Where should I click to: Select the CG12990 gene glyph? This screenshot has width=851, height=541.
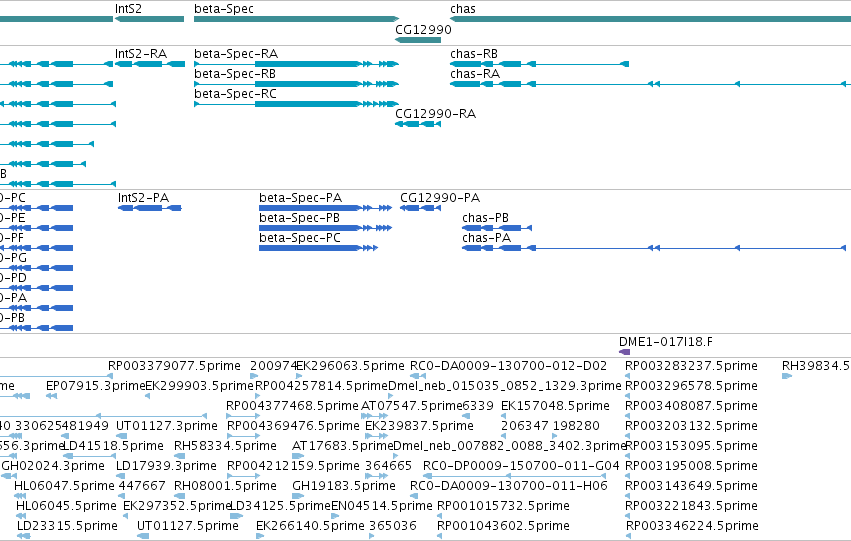coord(418,40)
